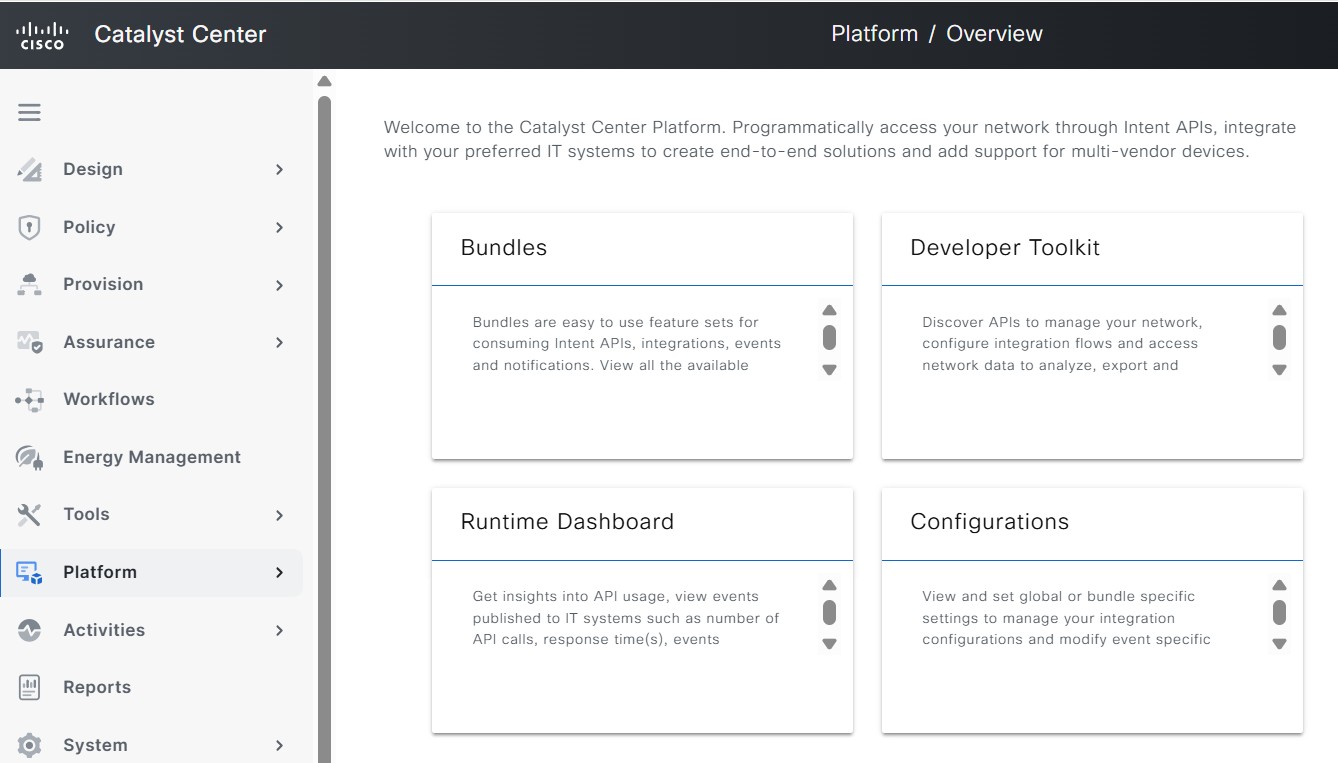
Task: Select the Design pencil icon
Action: pyautogui.click(x=29, y=169)
